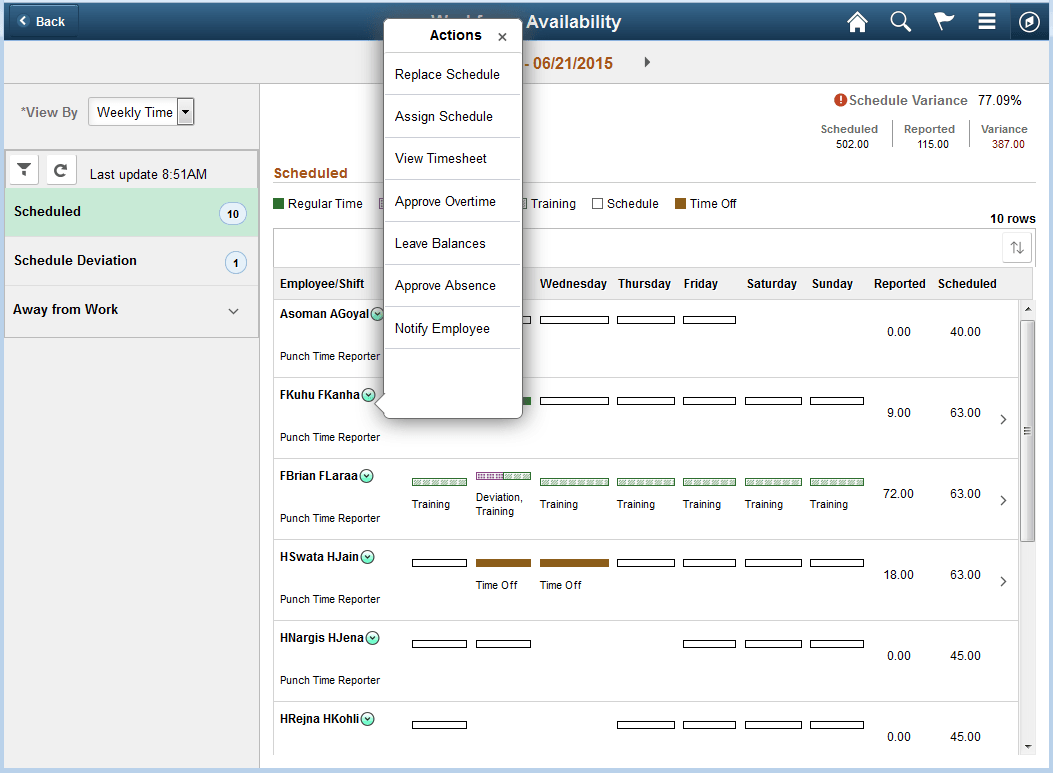
Task: Open global search via the magnifier icon
Action: (900, 21)
